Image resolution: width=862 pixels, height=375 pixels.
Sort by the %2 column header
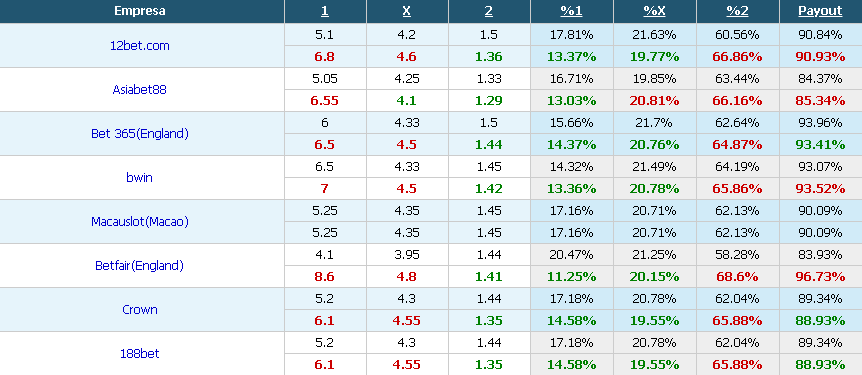click(x=737, y=11)
